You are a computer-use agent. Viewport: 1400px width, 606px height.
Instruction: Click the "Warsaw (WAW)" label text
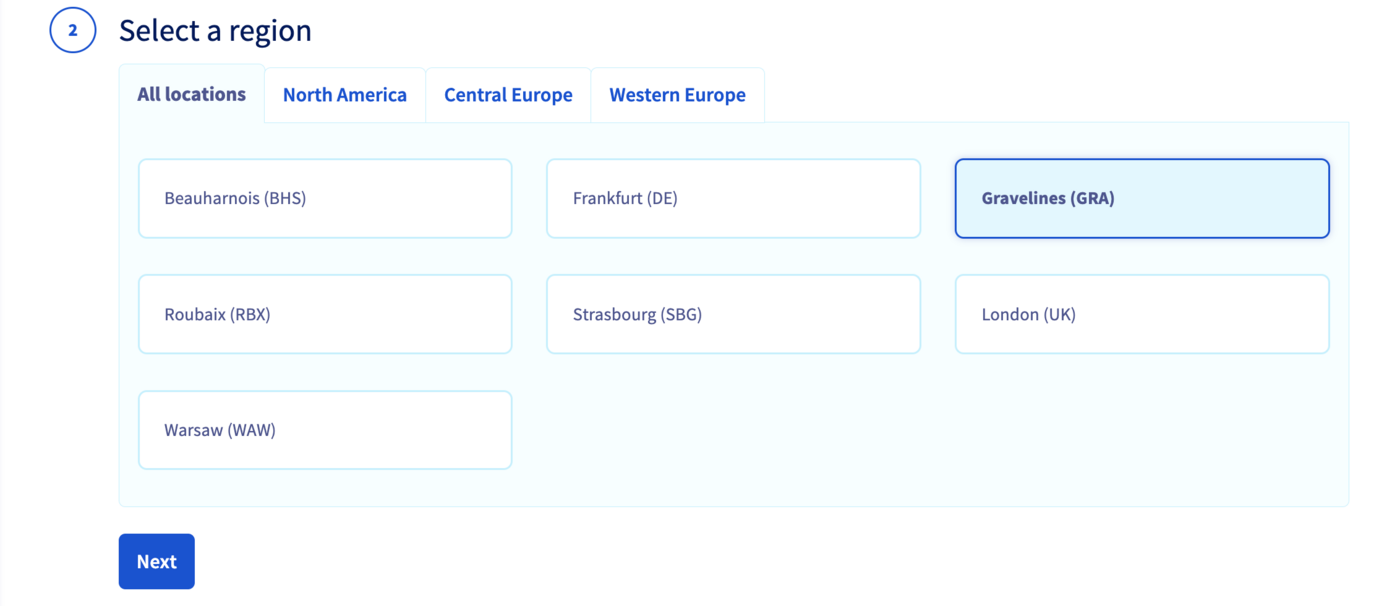[x=220, y=431]
